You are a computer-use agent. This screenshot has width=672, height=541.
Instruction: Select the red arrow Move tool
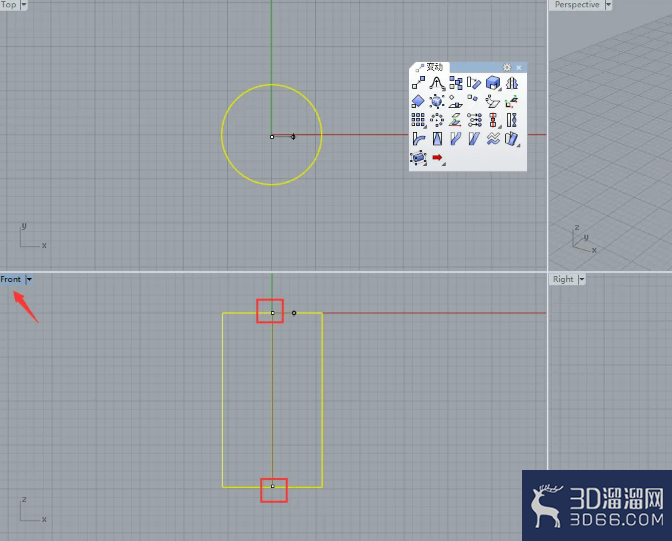437,158
